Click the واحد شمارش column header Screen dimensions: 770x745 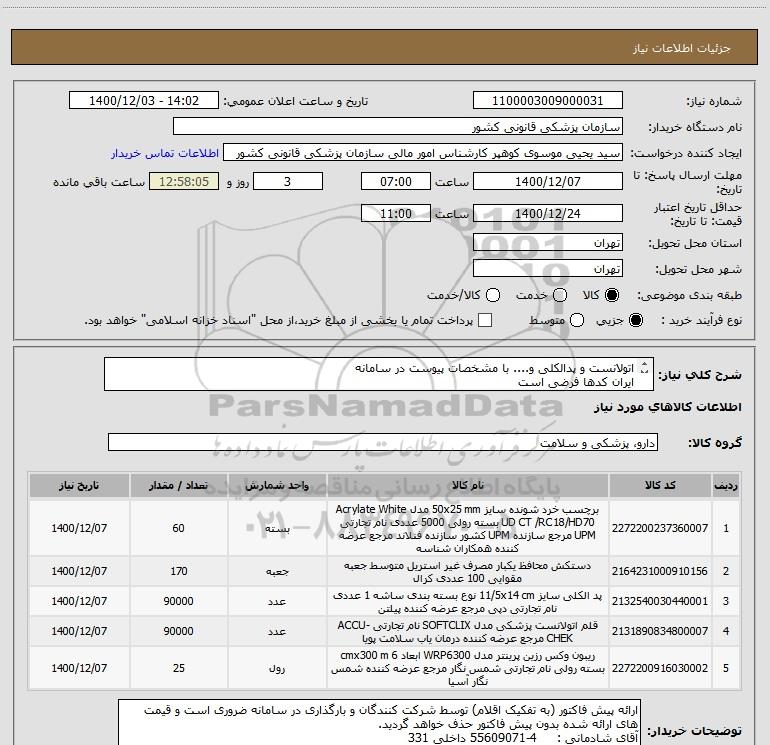point(277,486)
